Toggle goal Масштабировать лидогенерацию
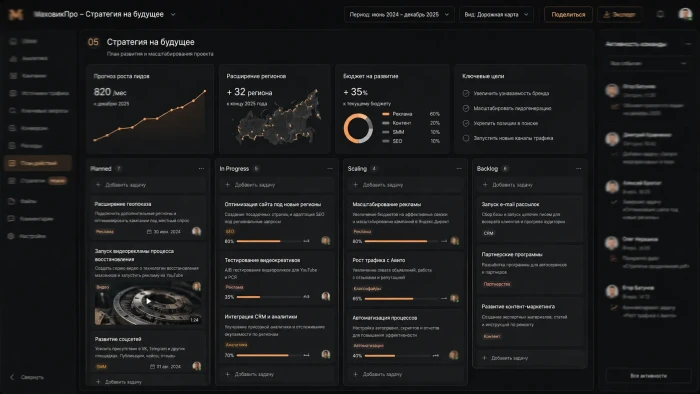Viewport: 700px width, 394px height. coord(466,108)
